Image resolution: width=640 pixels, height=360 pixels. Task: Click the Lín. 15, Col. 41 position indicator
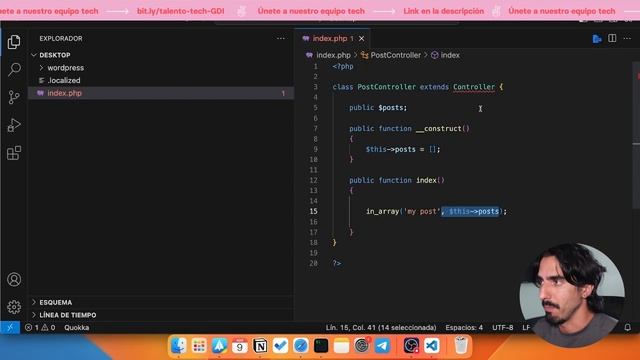click(381, 327)
